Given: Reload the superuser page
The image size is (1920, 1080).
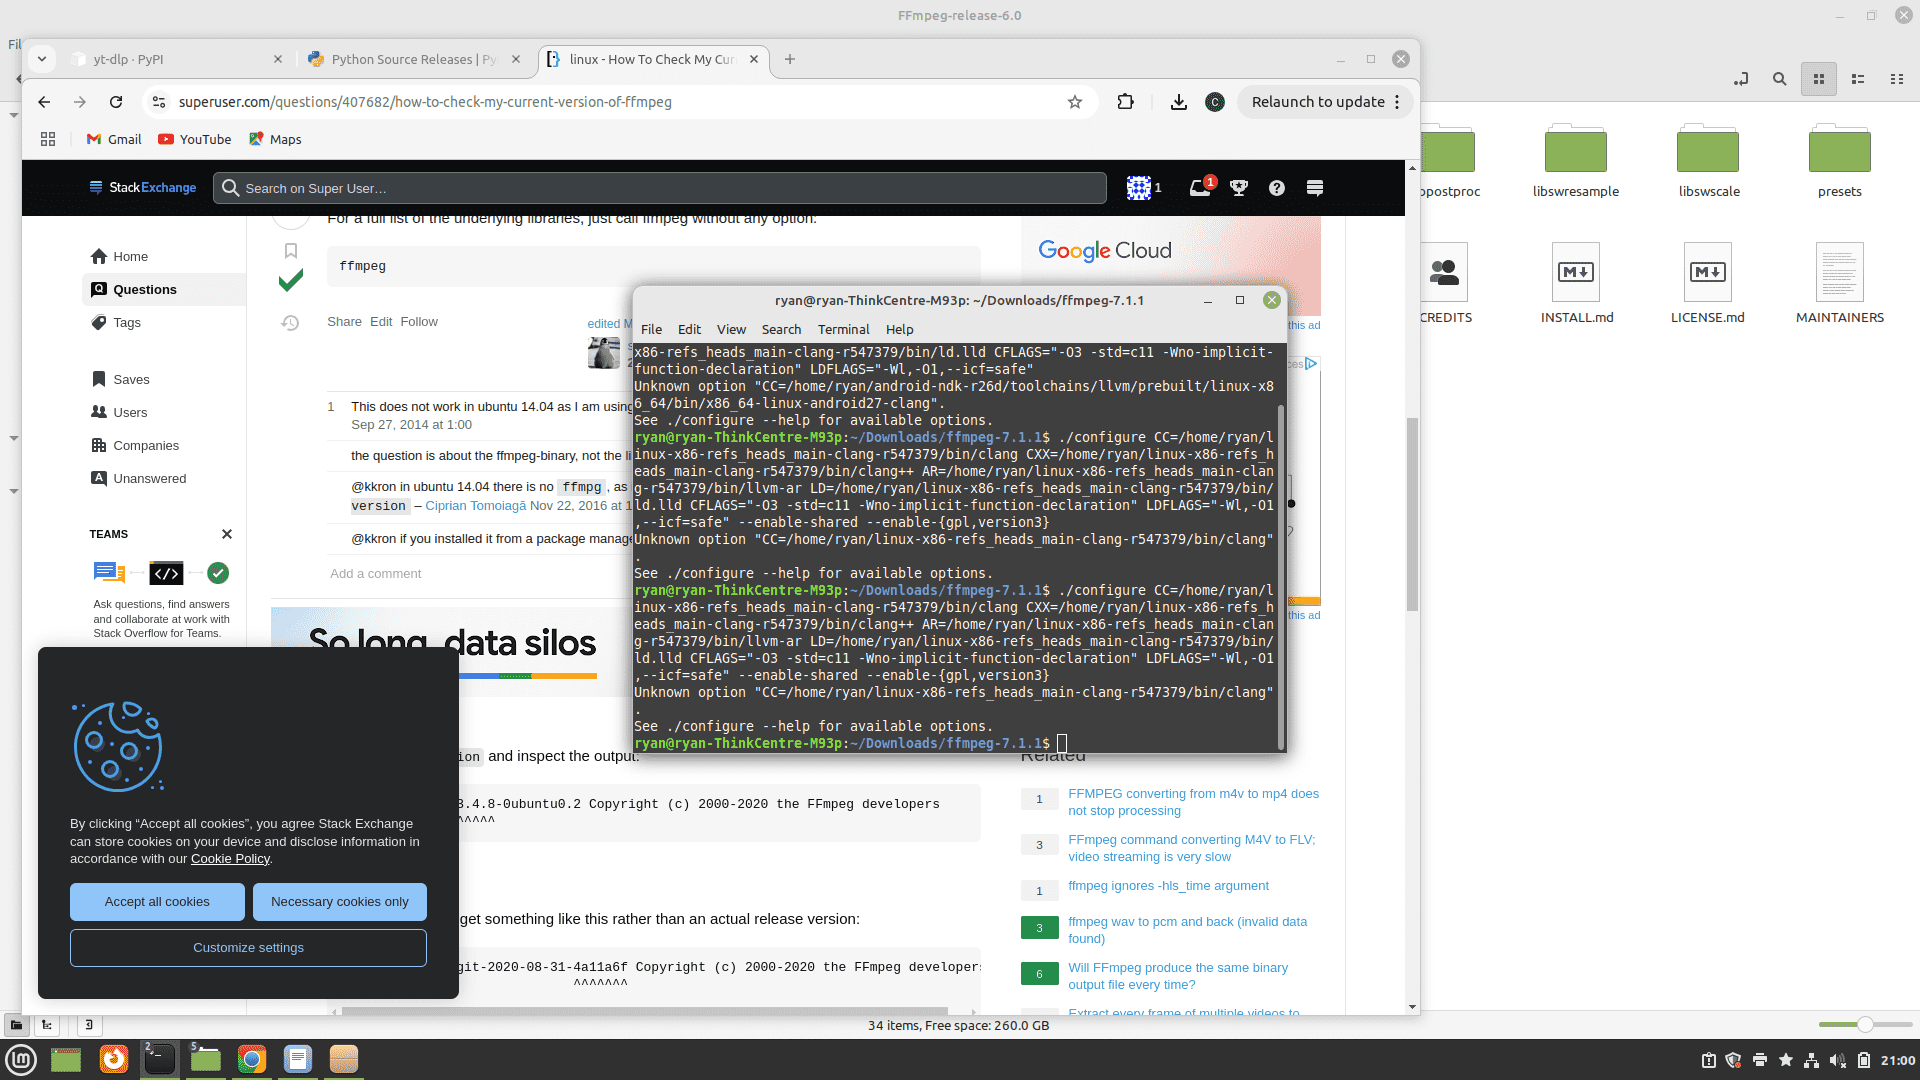Looking at the screenshot, I should tap(116, 102).
